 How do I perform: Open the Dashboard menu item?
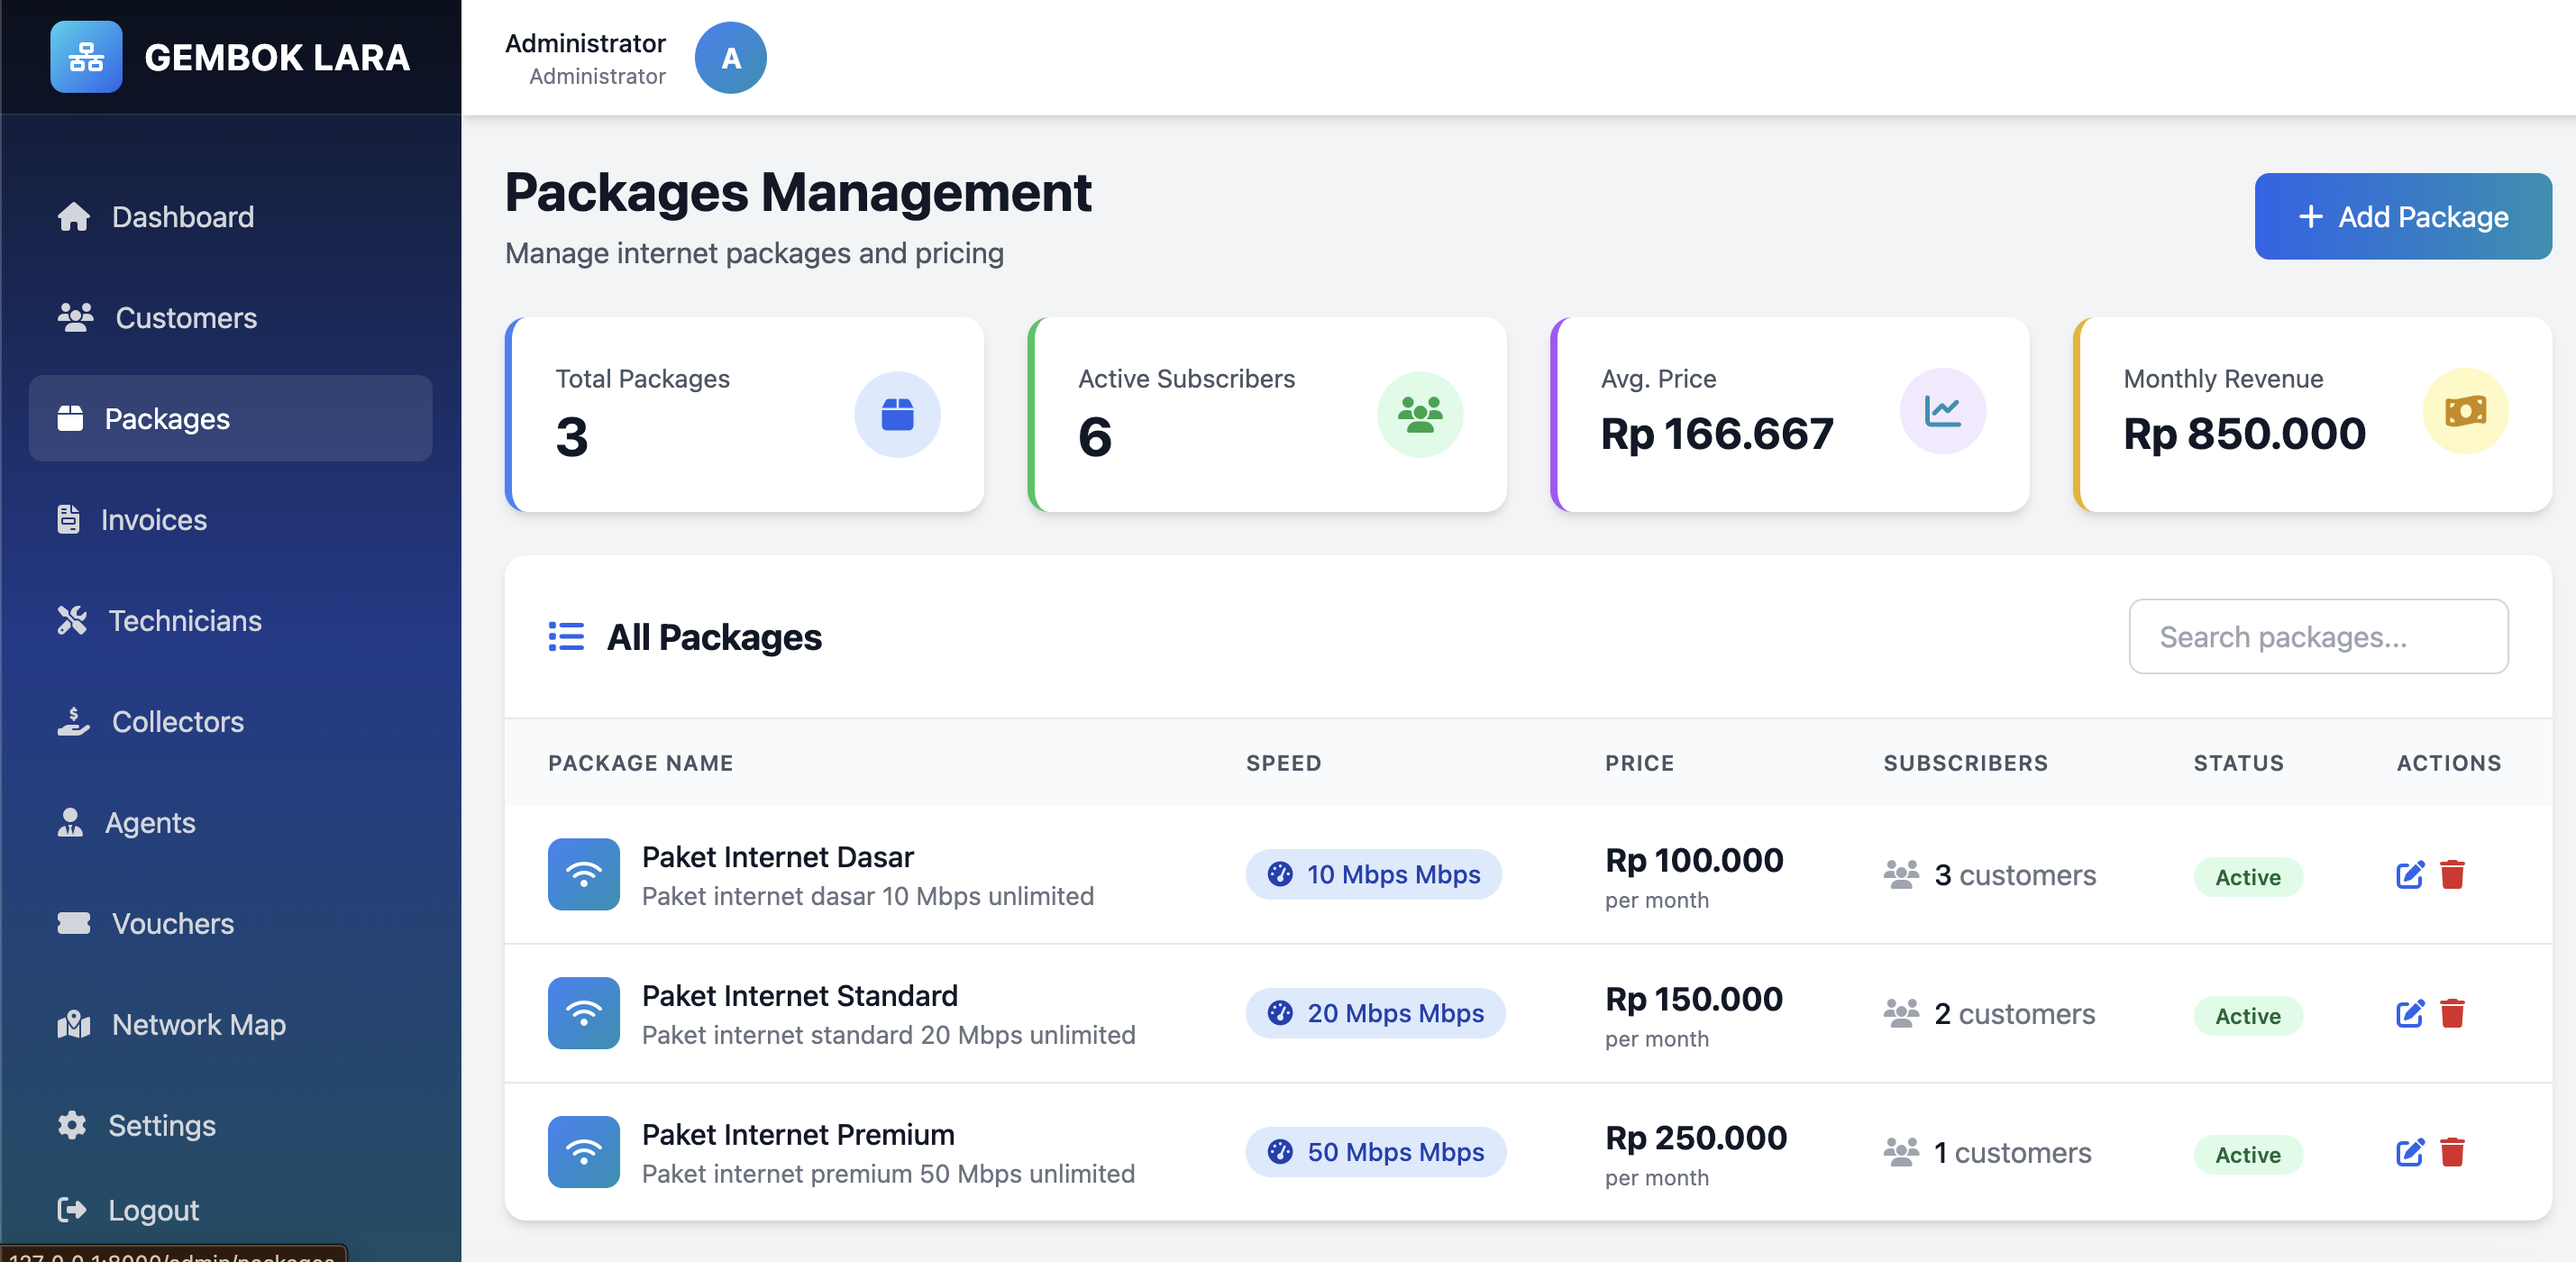coord(182,217)
